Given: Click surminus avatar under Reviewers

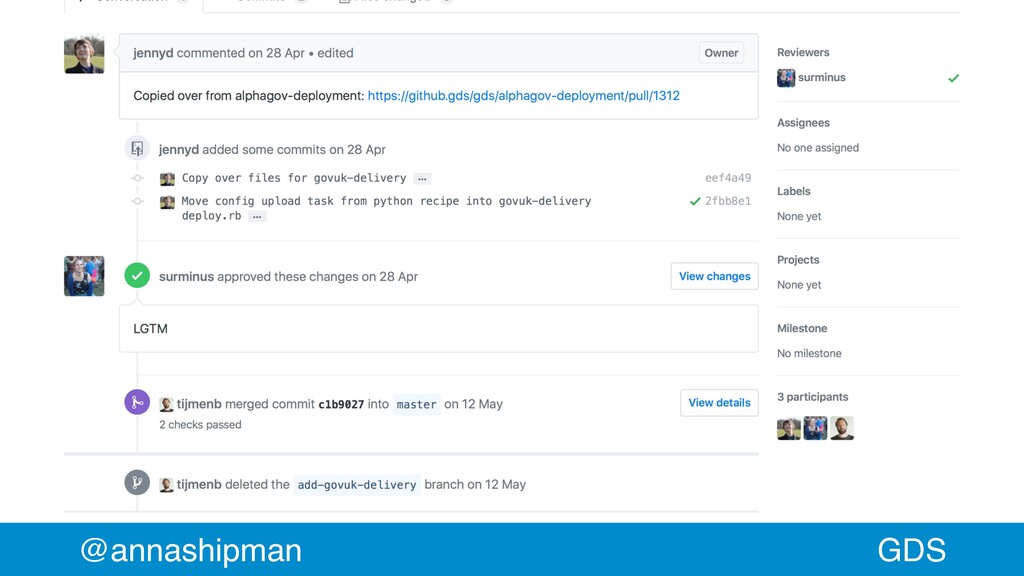Looking at the screenshot, I should coord(786,78).
